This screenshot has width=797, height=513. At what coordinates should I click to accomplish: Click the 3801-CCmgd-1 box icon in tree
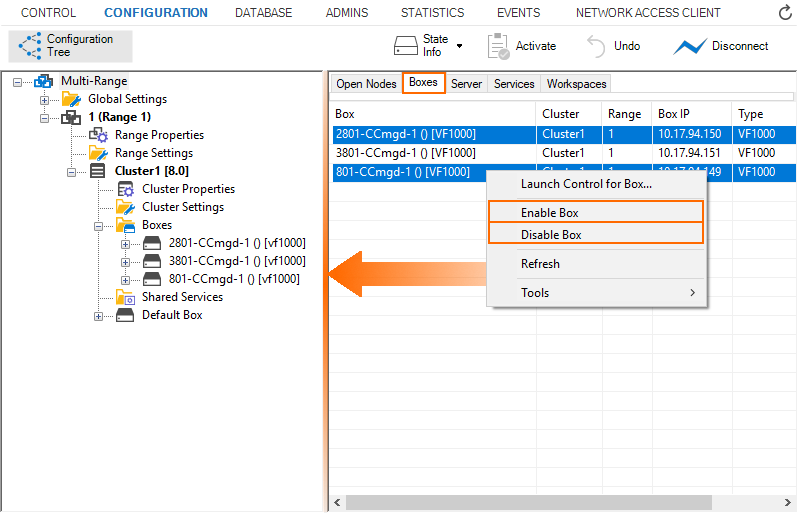coord(152,261)
